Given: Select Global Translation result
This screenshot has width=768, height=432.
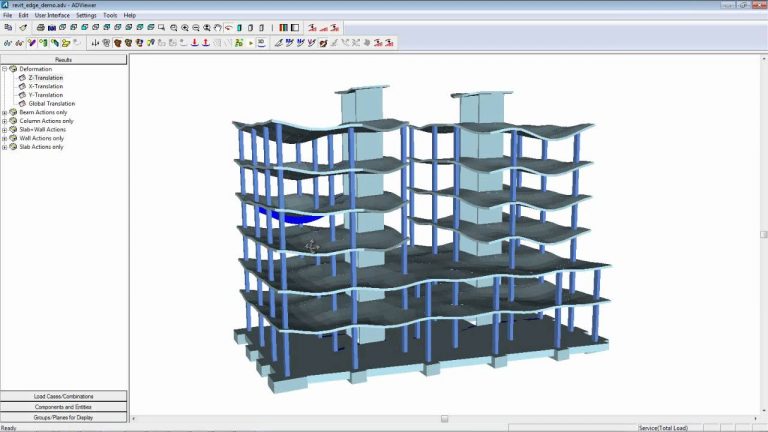Looking at the screenshot, I should 51,104.
